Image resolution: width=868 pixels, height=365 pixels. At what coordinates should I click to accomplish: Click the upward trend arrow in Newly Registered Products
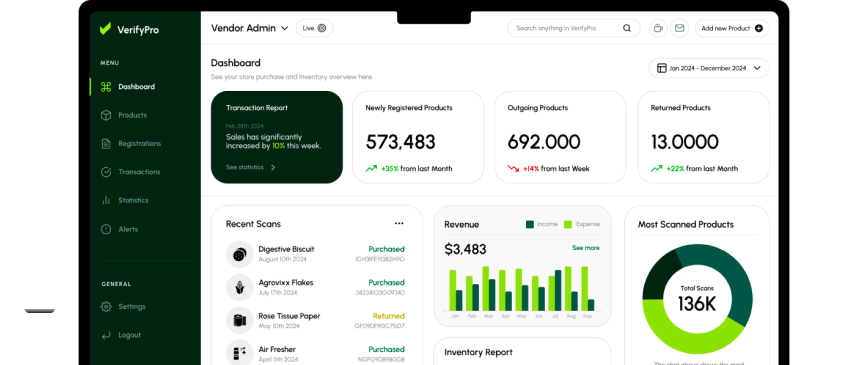pos(371,168)
